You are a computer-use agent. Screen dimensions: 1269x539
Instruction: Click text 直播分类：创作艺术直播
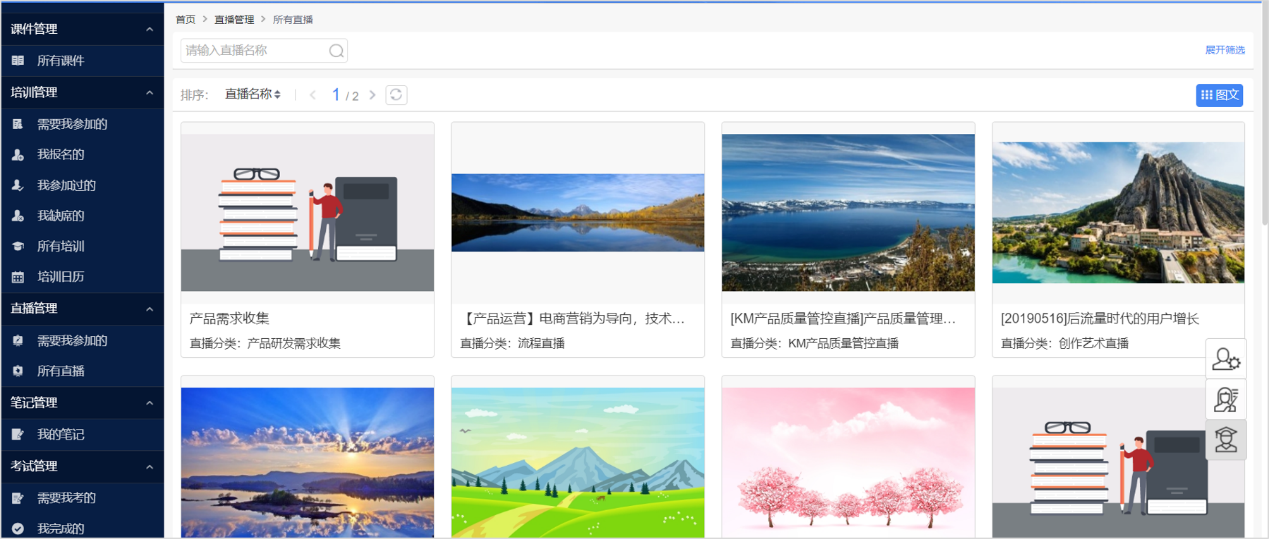[1064, 343]
